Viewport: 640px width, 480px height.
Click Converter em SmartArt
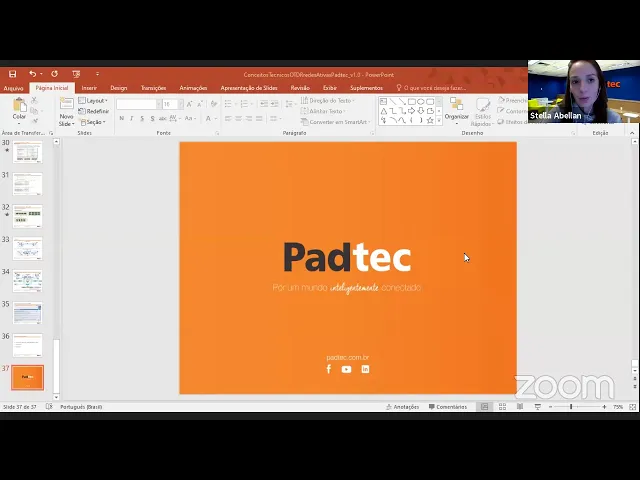(x=336, y=122)
